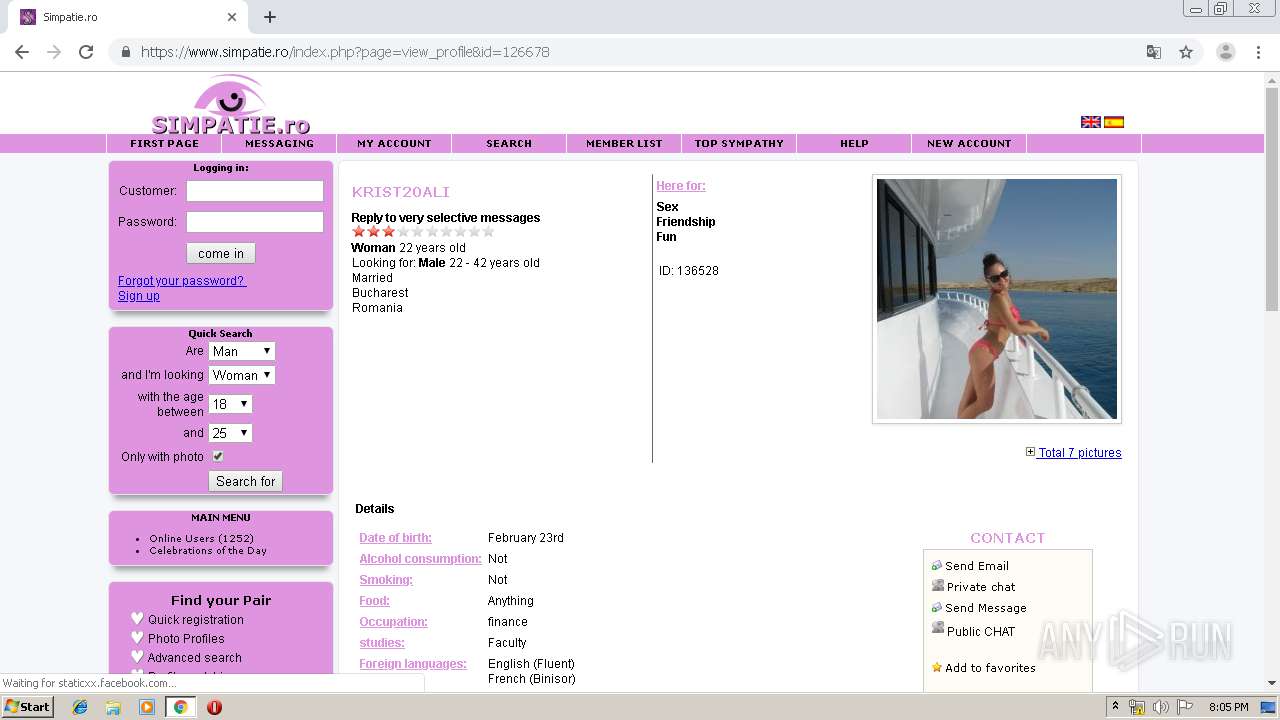
Task: Click the profile photo thumbnail
Action: coord(997,299)
